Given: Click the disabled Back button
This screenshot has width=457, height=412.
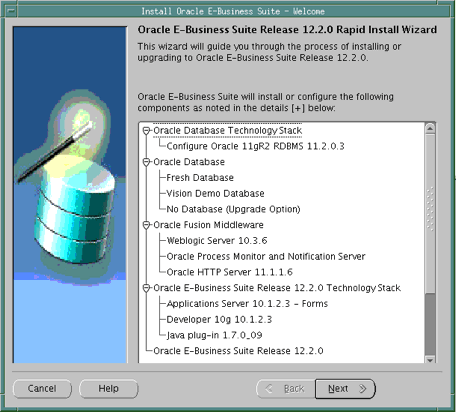Looking at the screenshot, I should 286,389.
